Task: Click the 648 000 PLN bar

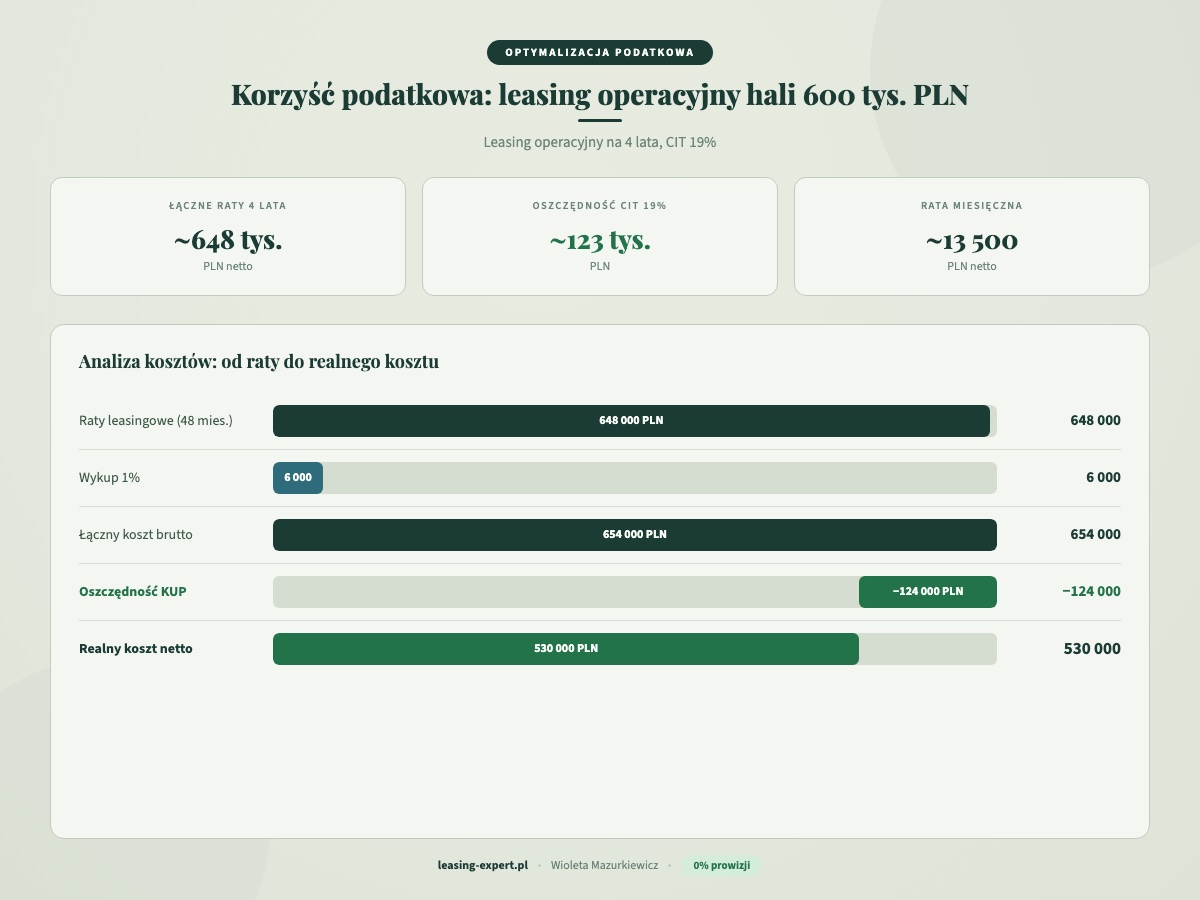Action: pos(630,421)
